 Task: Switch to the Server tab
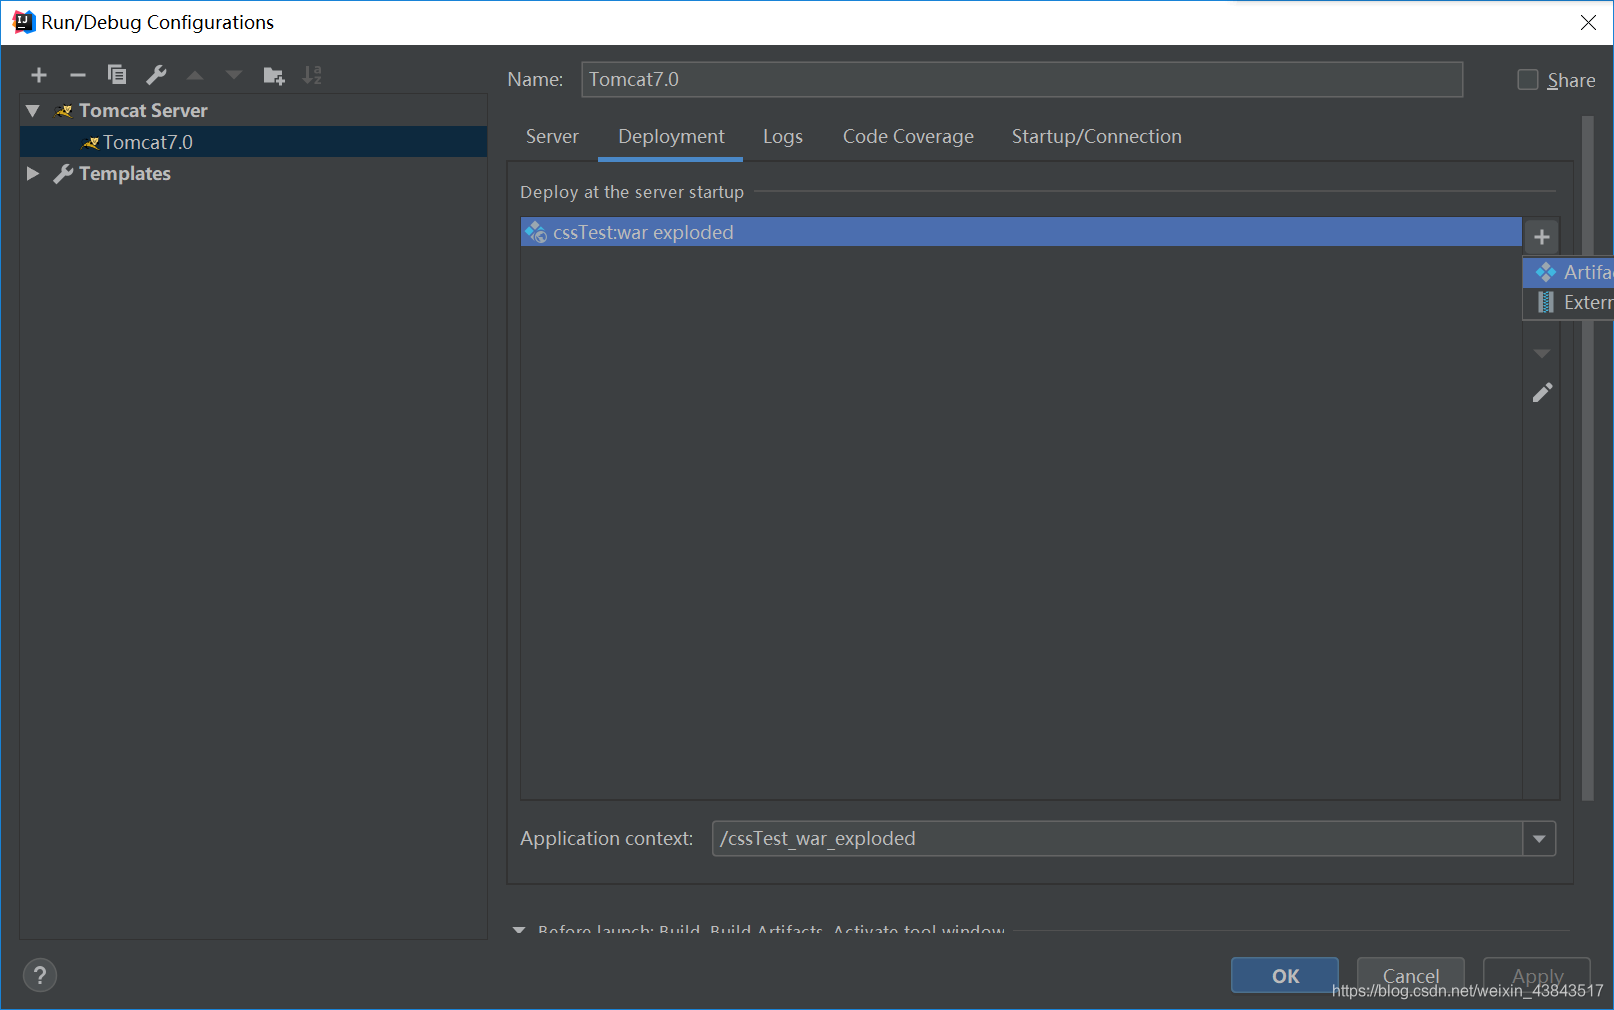552,137
